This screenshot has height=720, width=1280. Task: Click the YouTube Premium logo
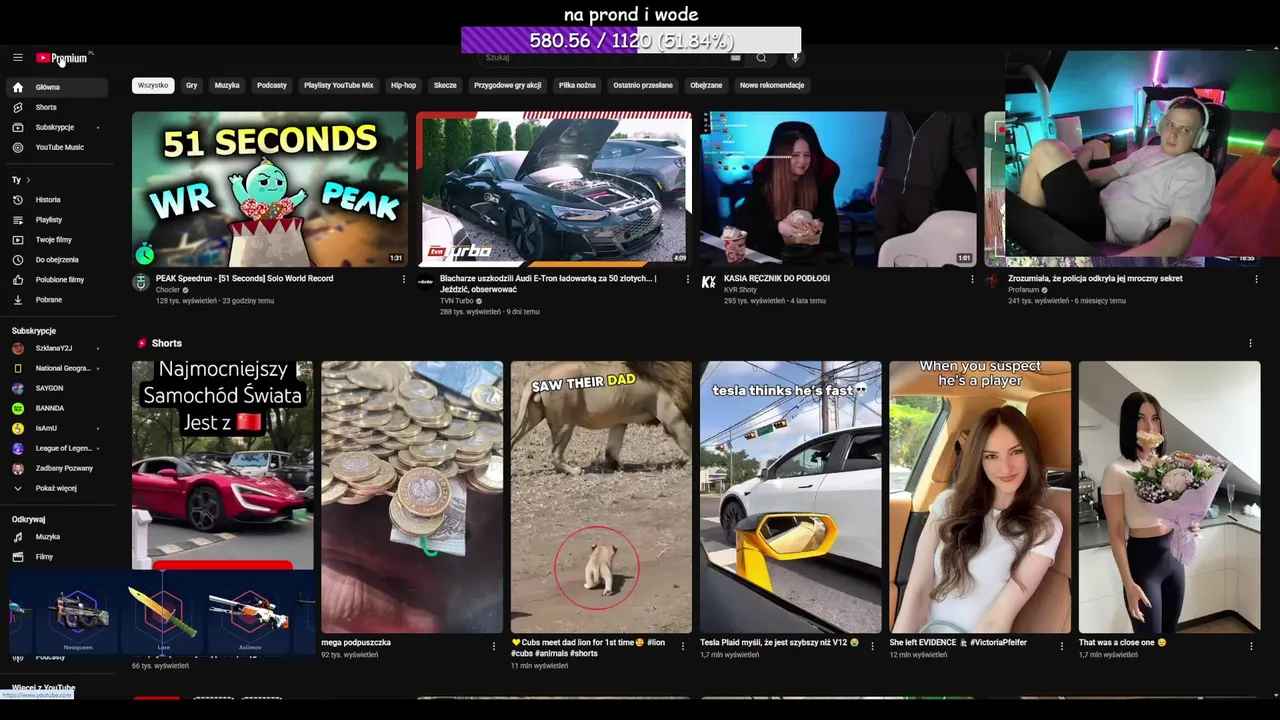tap(62, 58)
